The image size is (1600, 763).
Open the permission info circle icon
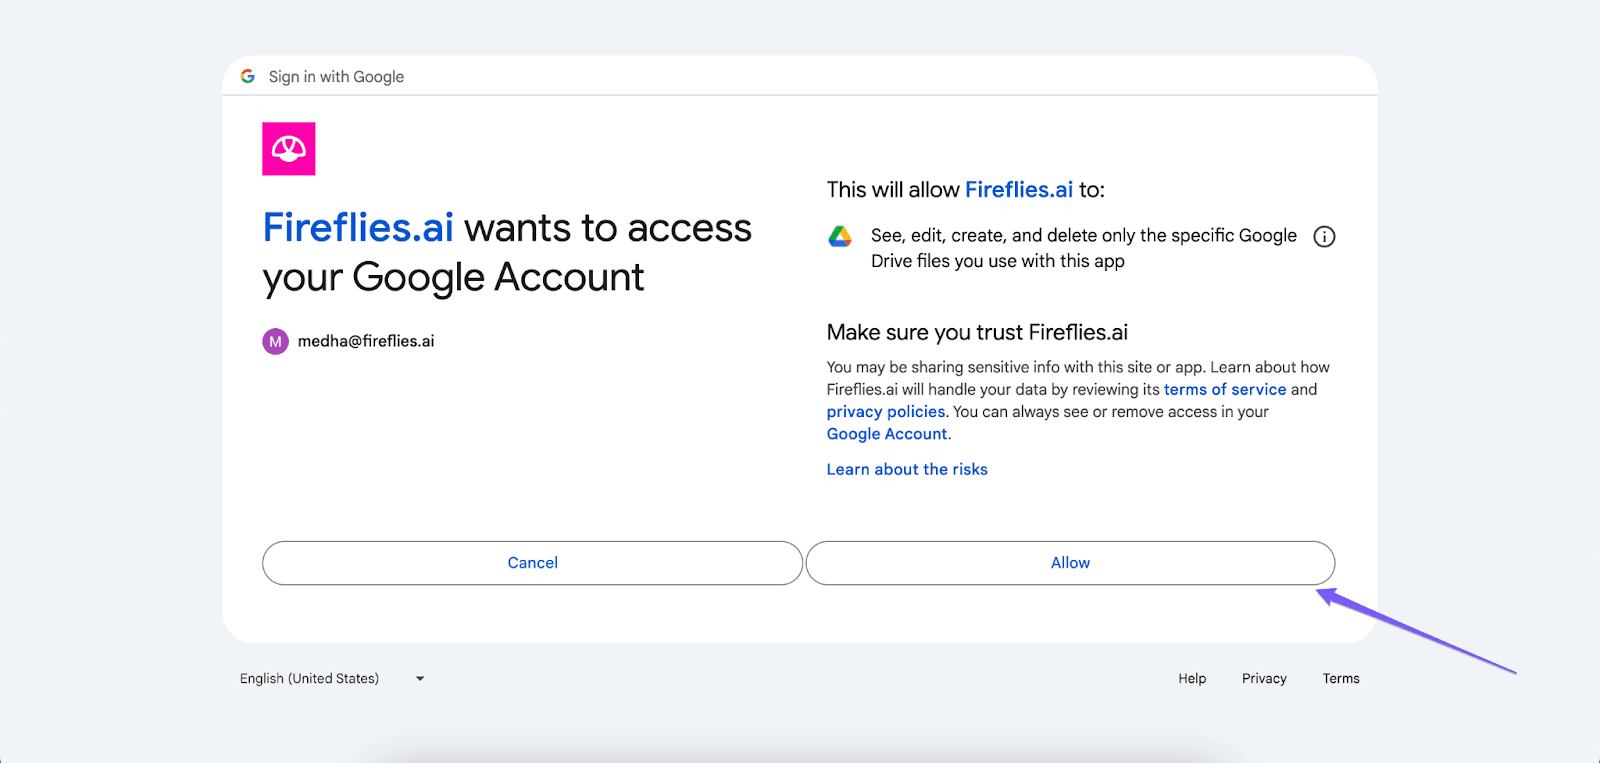click(1324, 237)
